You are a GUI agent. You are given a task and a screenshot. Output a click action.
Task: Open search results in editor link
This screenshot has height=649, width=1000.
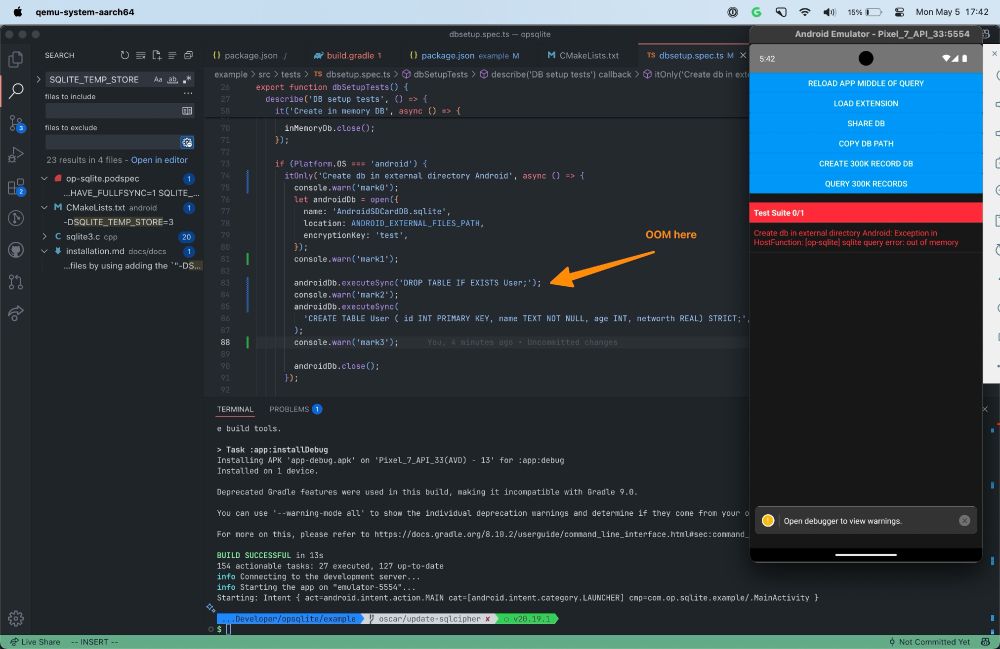tap(159, 160)
